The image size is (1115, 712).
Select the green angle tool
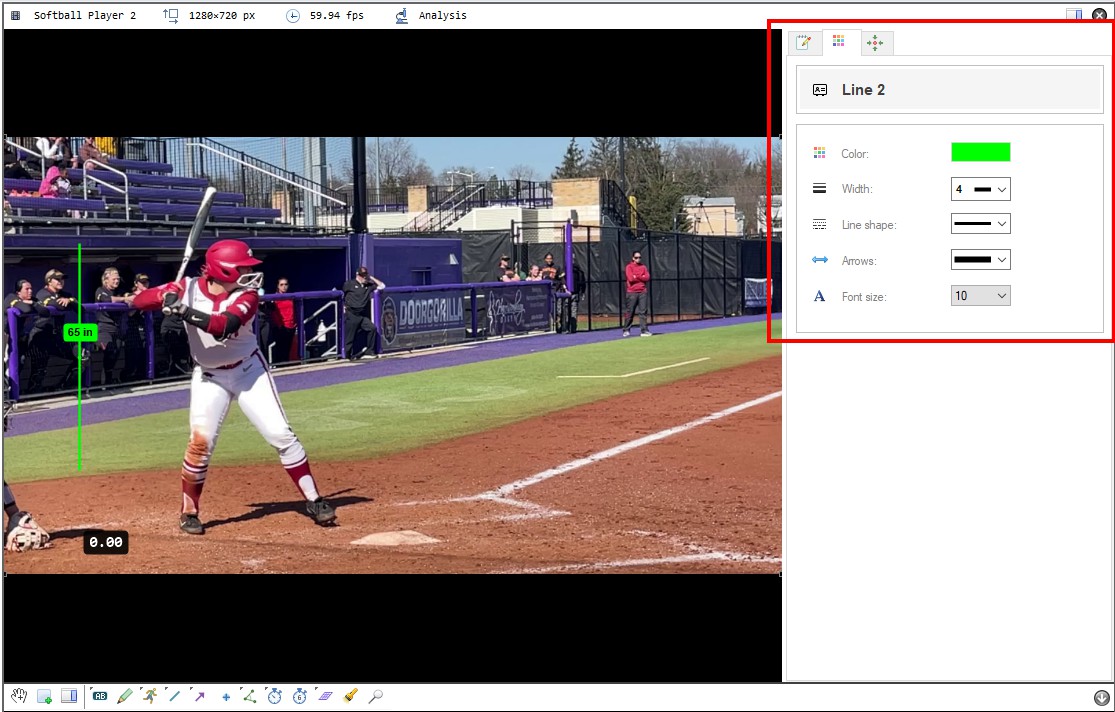click(x=250, y=696)
